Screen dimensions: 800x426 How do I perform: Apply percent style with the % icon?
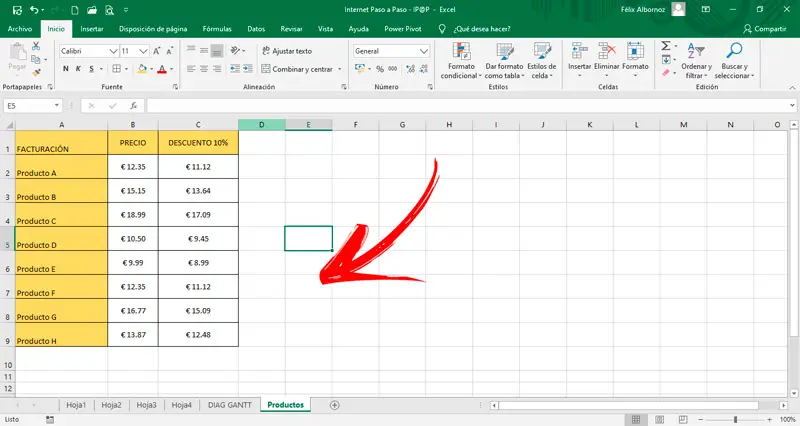pos(380,69)
